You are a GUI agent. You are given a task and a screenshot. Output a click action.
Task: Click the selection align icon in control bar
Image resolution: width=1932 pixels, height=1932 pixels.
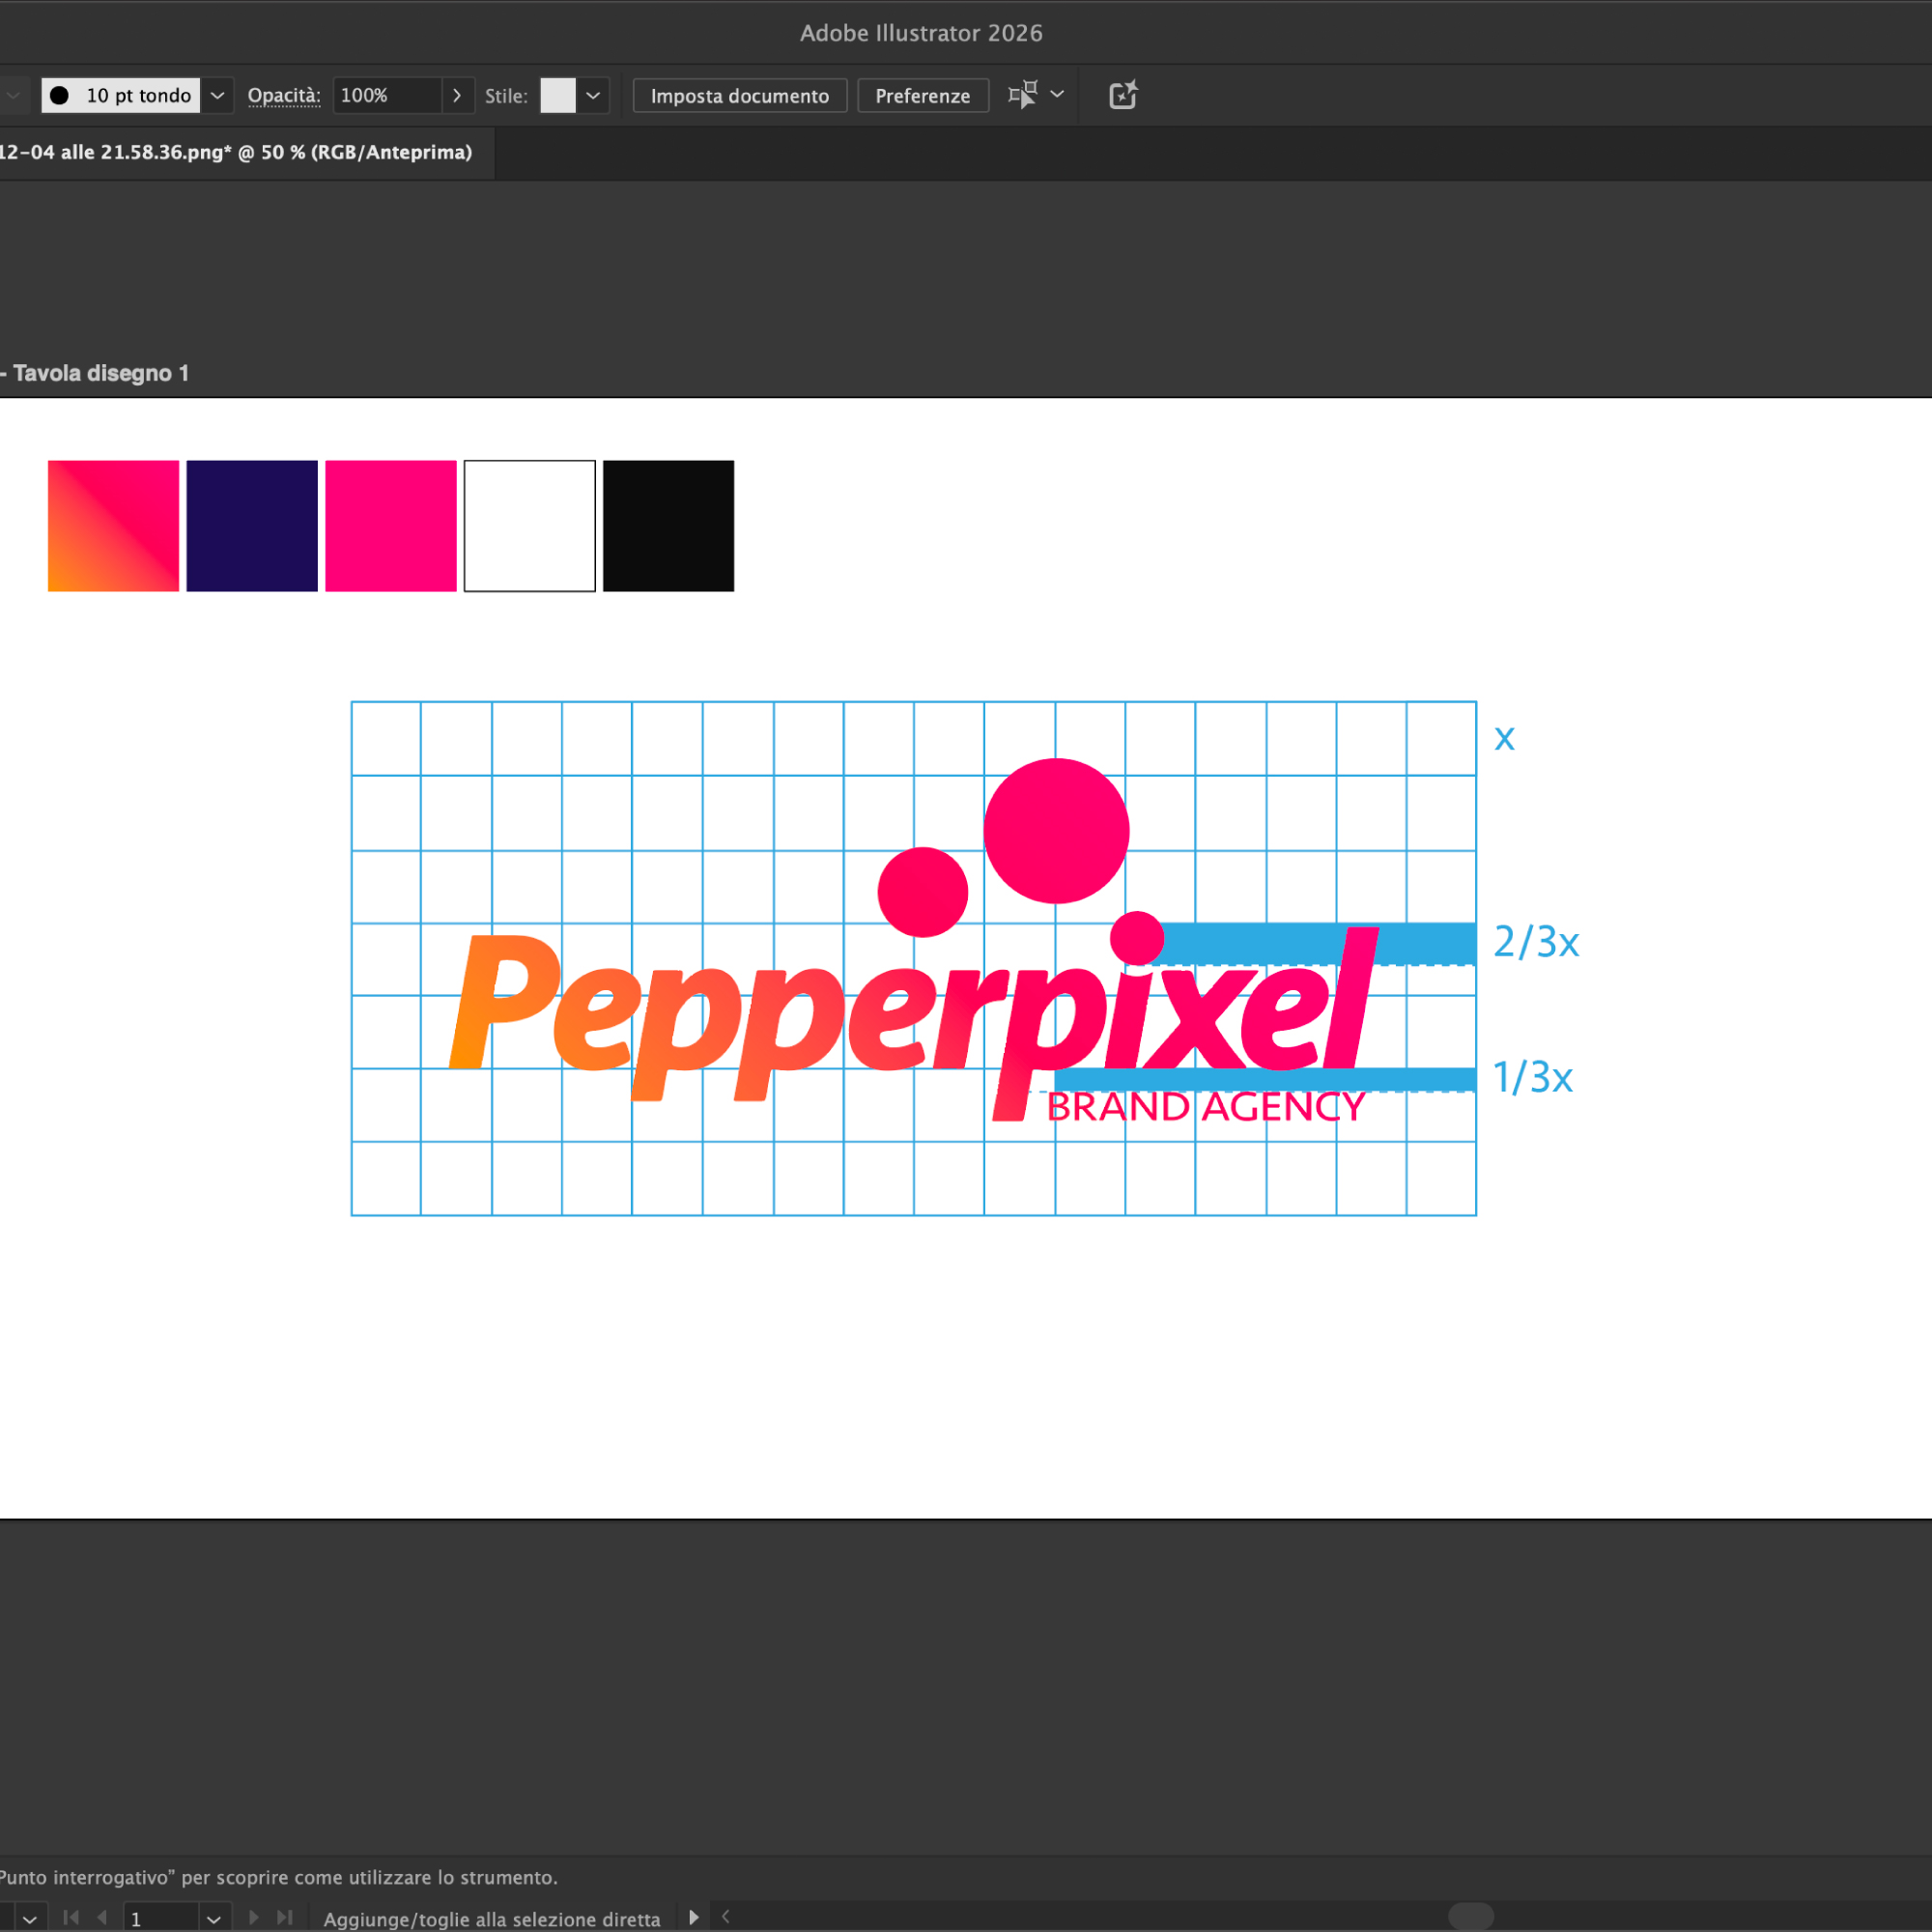tap(1023, 95)
